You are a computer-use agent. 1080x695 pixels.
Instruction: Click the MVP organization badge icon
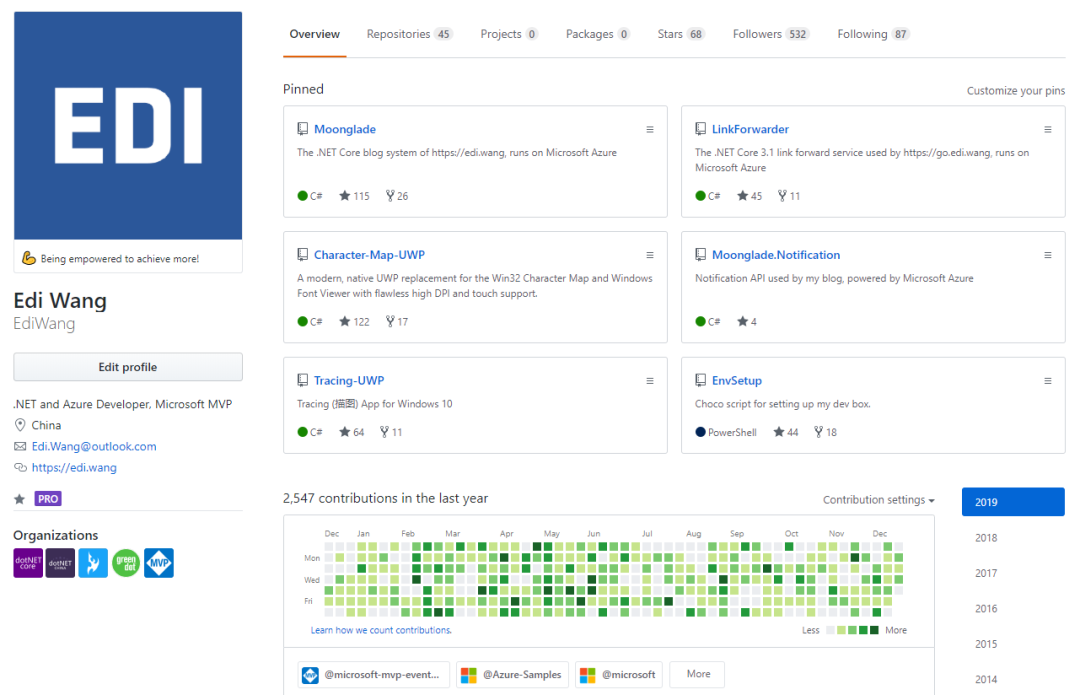click(159, 563)
